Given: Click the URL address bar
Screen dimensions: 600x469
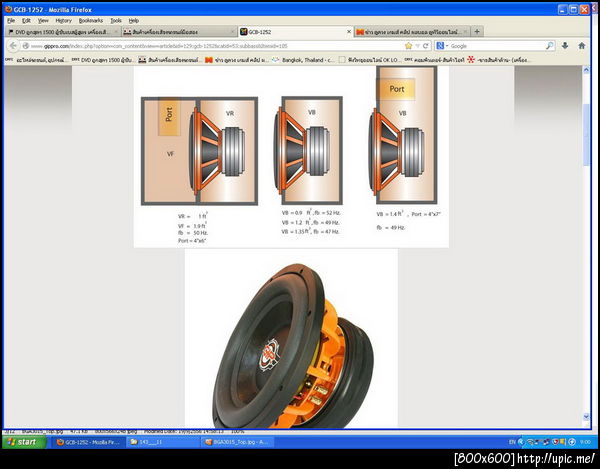Looking at the screenshot, I should (x=216, y=46).
